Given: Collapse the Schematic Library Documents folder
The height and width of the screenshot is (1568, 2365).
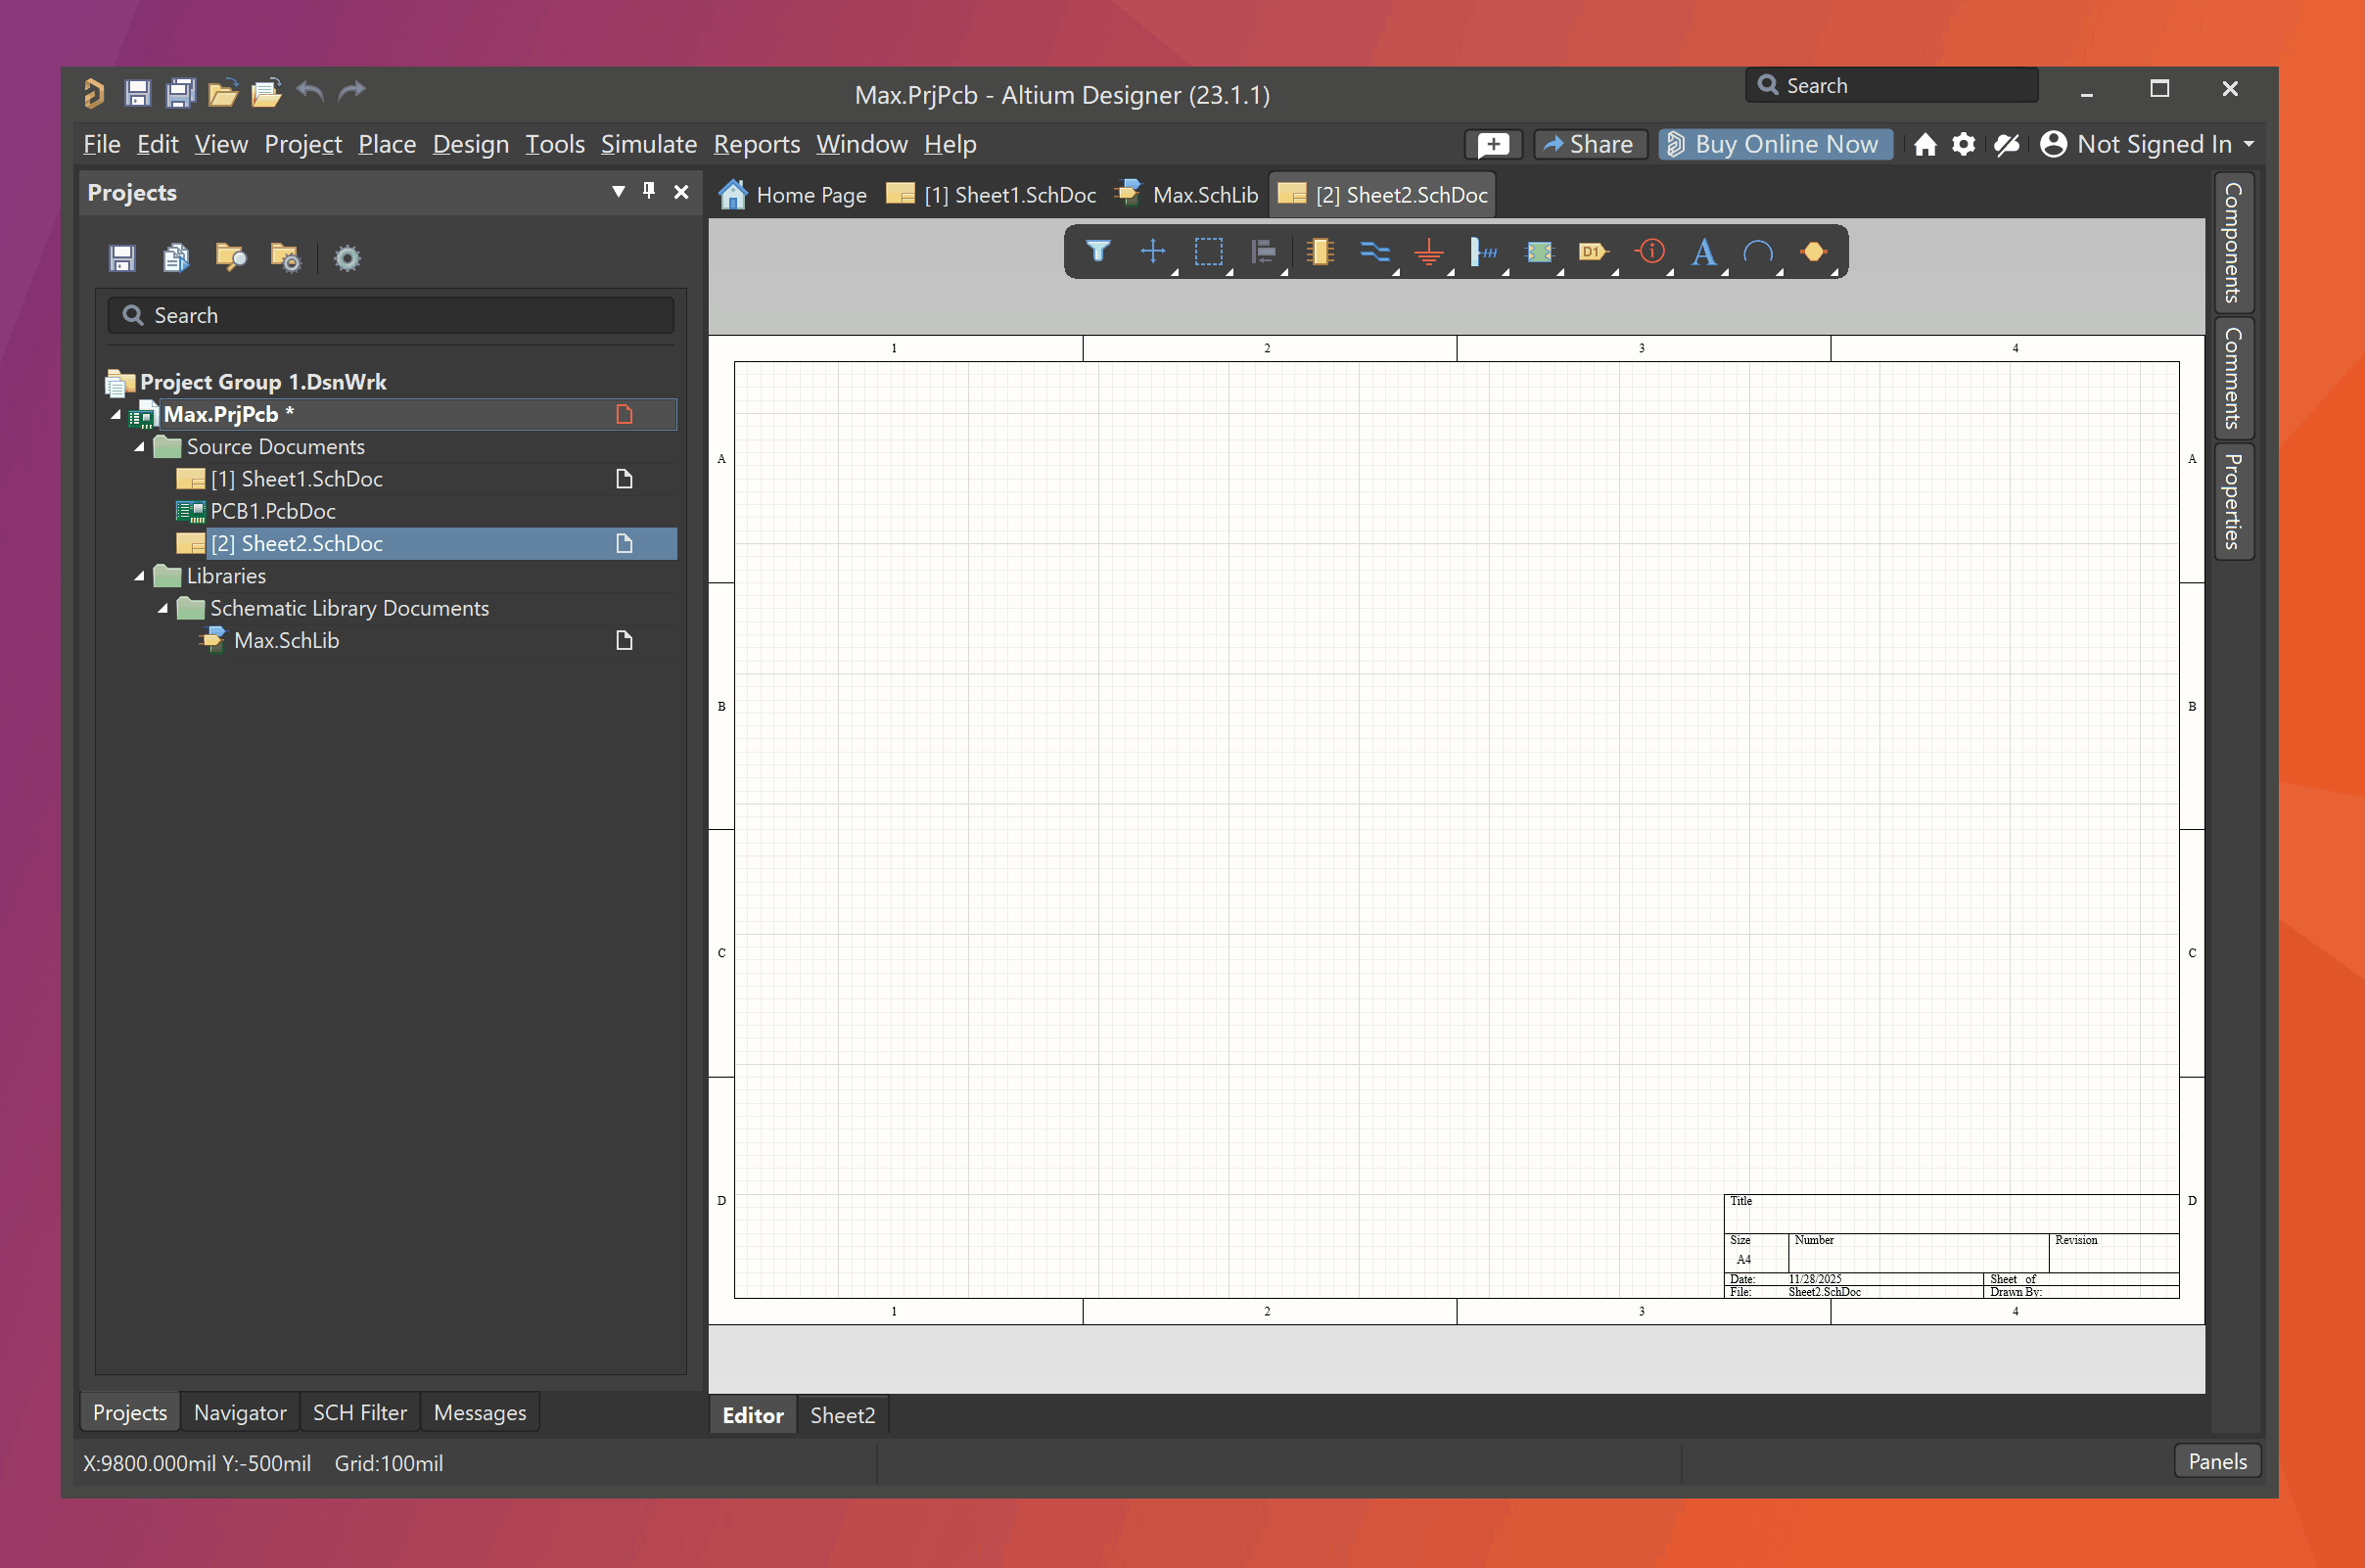Looking at the screenshot, I should pyautogui.click(x=163, y=608).
